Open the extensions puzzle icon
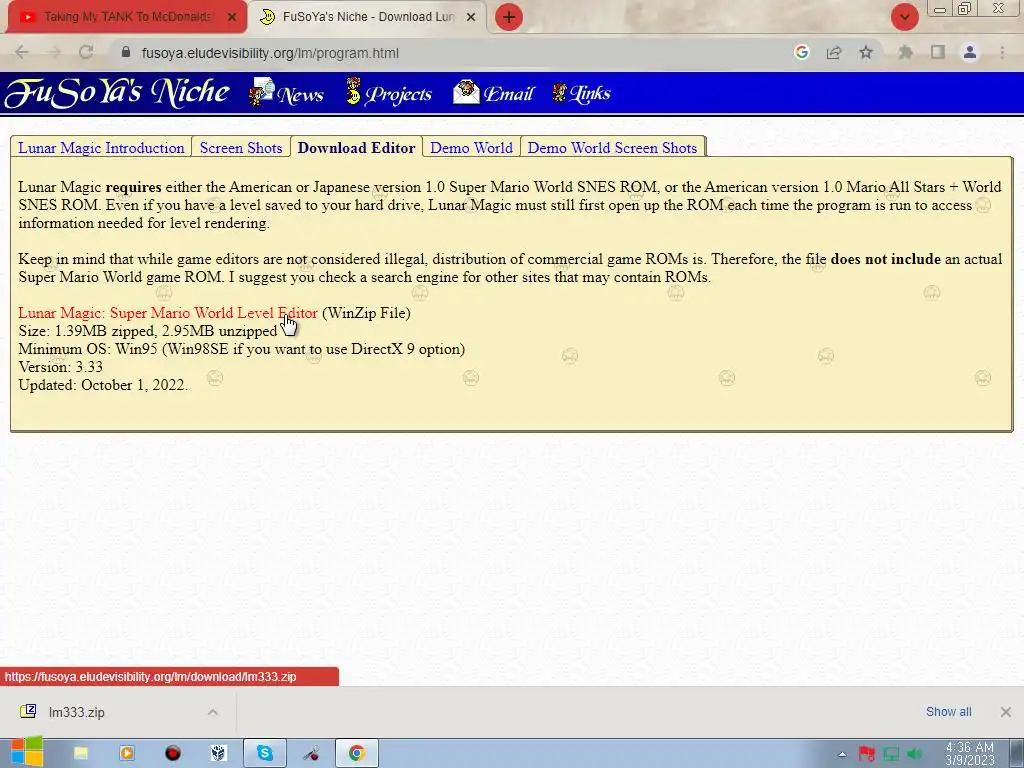Image resolution: width=1024 pixels, height=768 pixels. point(906,52)
